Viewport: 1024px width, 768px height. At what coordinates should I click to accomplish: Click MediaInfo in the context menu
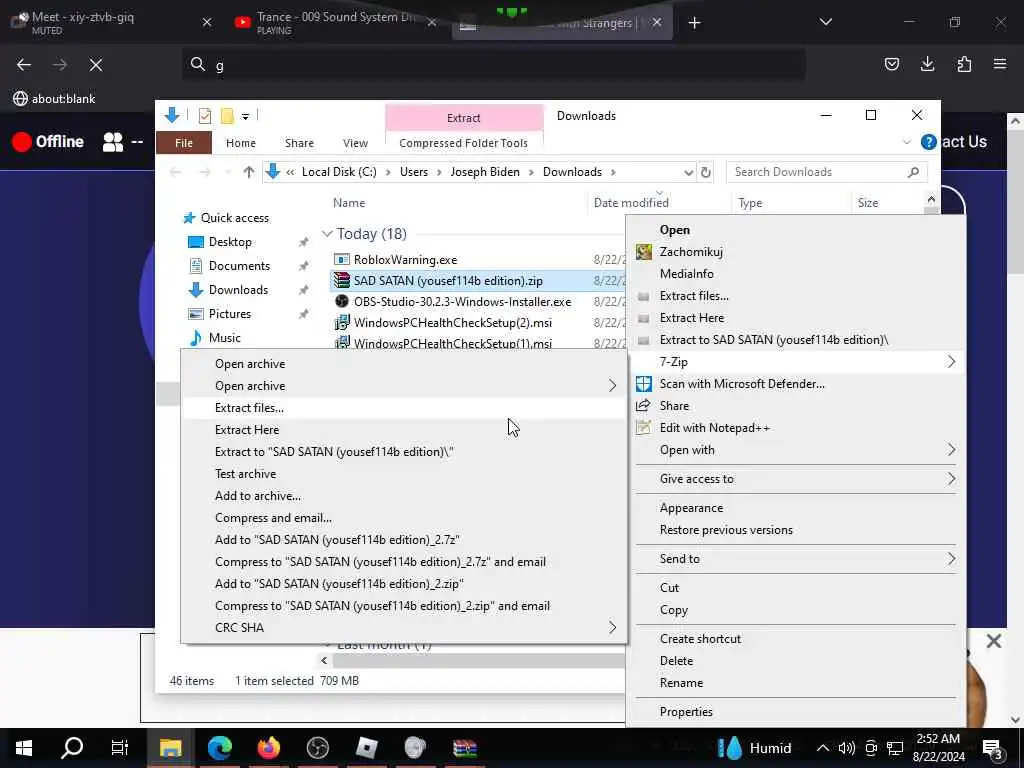[x=795, y=274]
